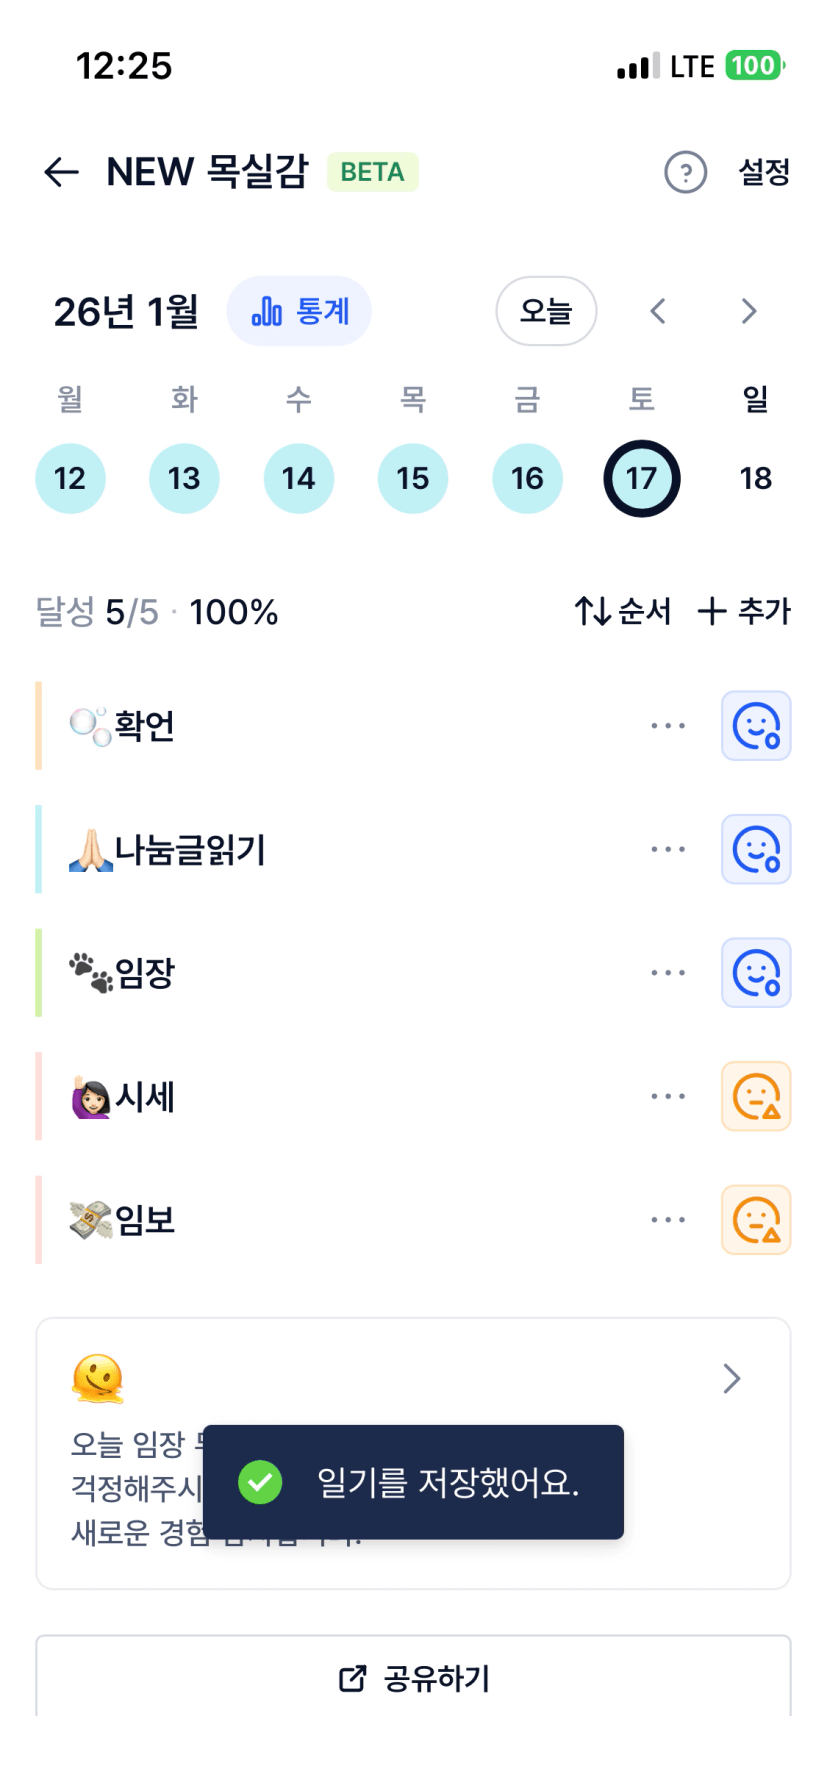This screenshot has width=827, height=1791.
Task: Tap the back arrow icon
Action: pyautogui.click(x=61, y=172)
